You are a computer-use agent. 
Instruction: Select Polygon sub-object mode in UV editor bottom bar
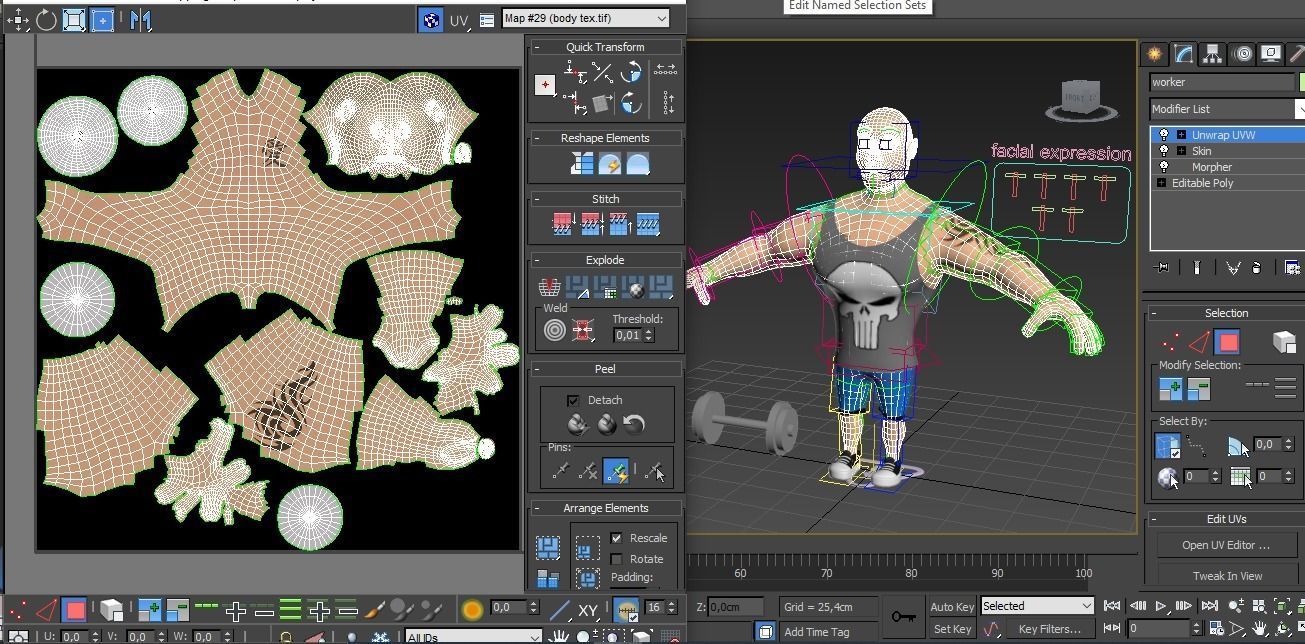pyautogui.click(x=74, y=609)
